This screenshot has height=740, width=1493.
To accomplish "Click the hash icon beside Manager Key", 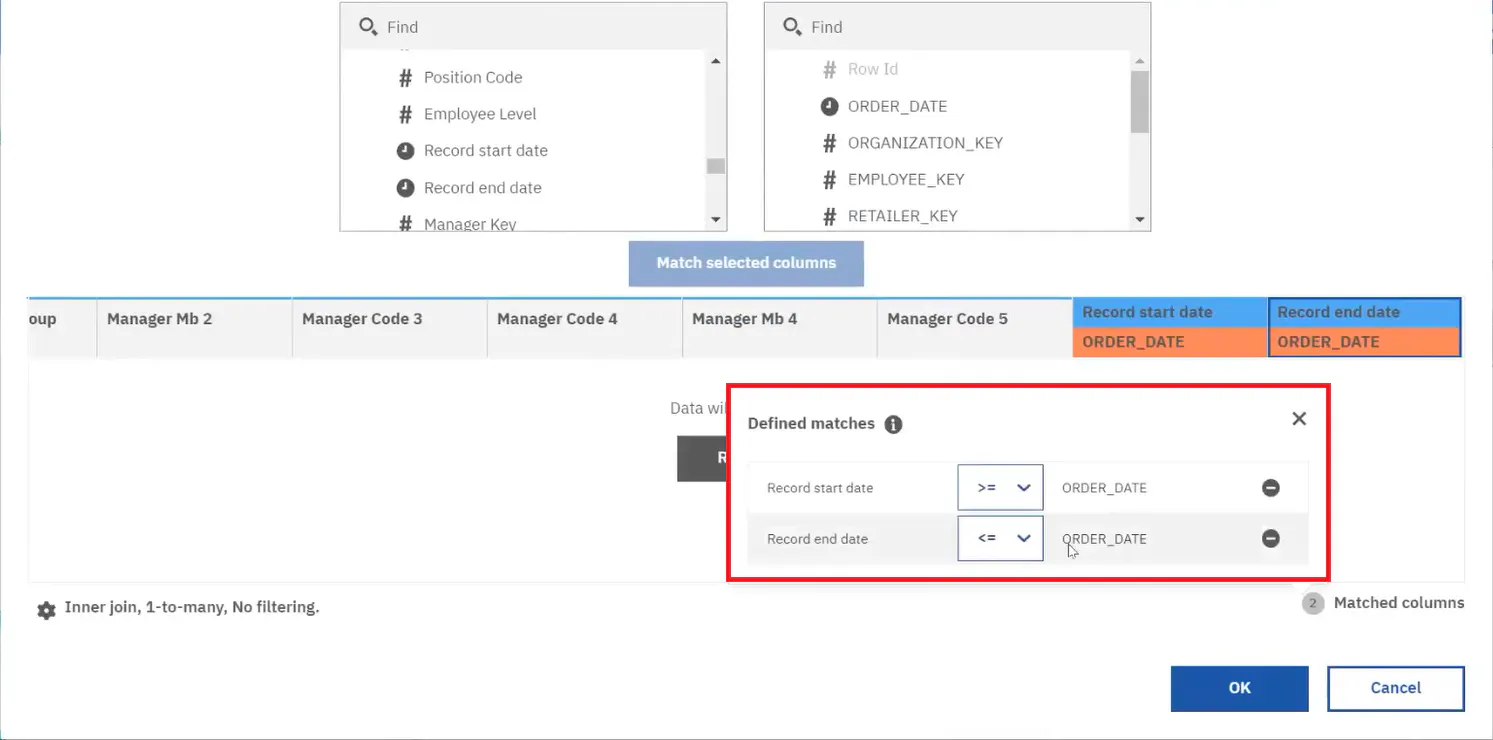I will pos(405,224).
